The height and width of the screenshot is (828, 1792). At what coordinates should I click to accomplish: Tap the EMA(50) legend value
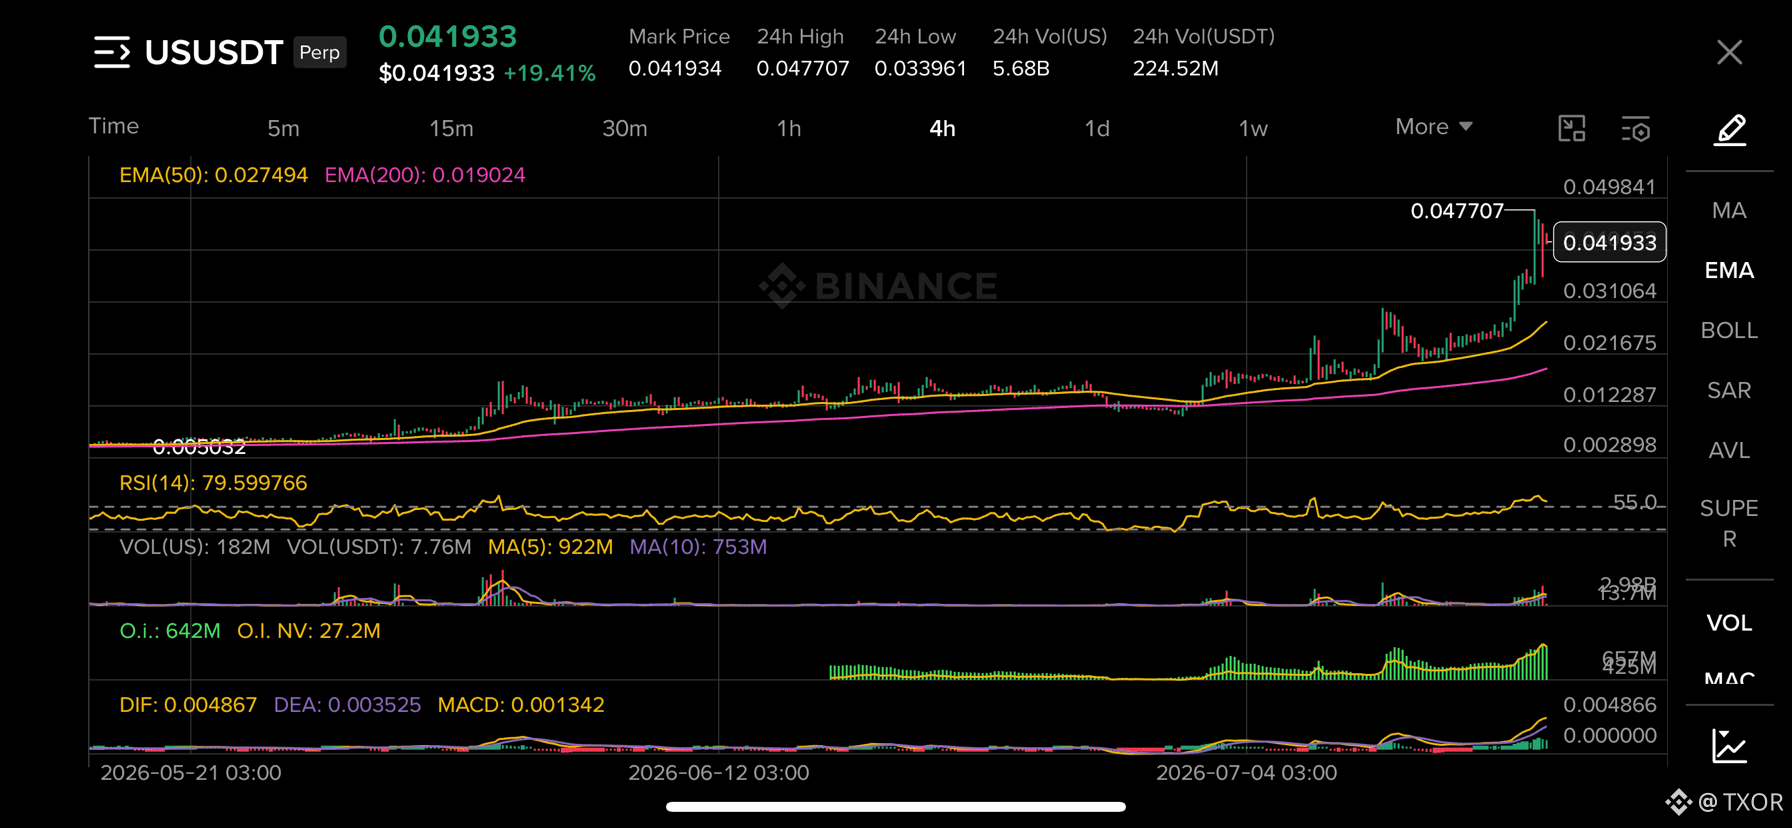[x=213, y=175]
